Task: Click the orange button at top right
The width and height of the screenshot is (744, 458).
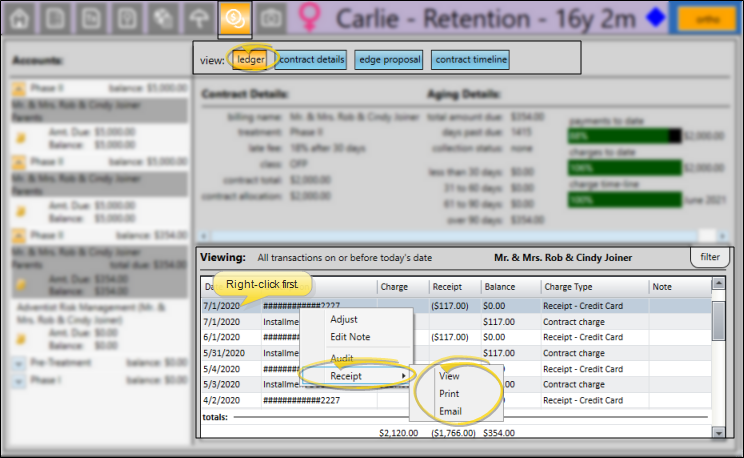Action: (x=704, y=18)
